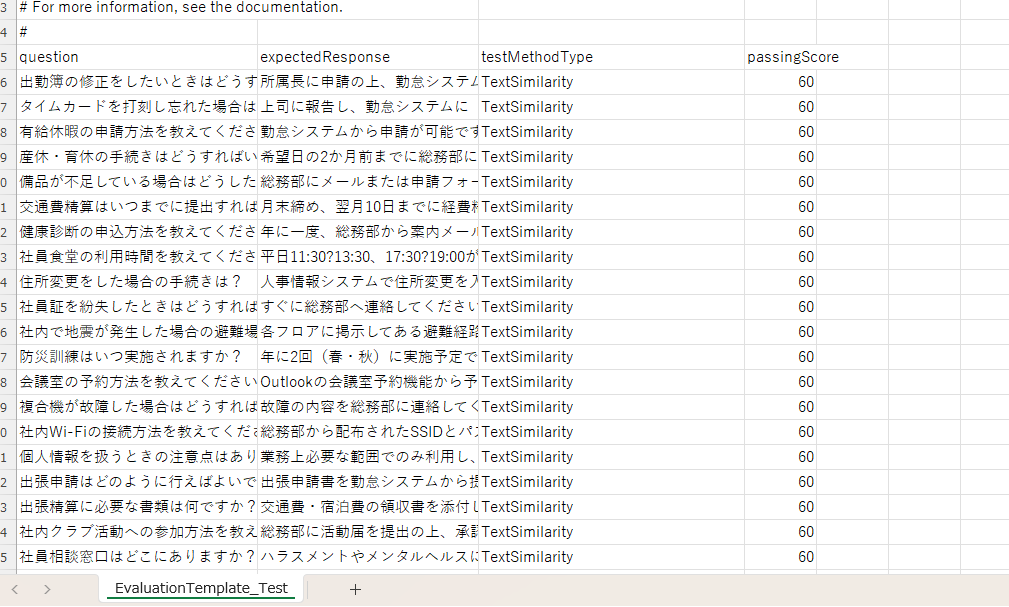
Task: Select response cell starting 'すぐに総務部へ連絡'
Action: [x=368, y=307]
